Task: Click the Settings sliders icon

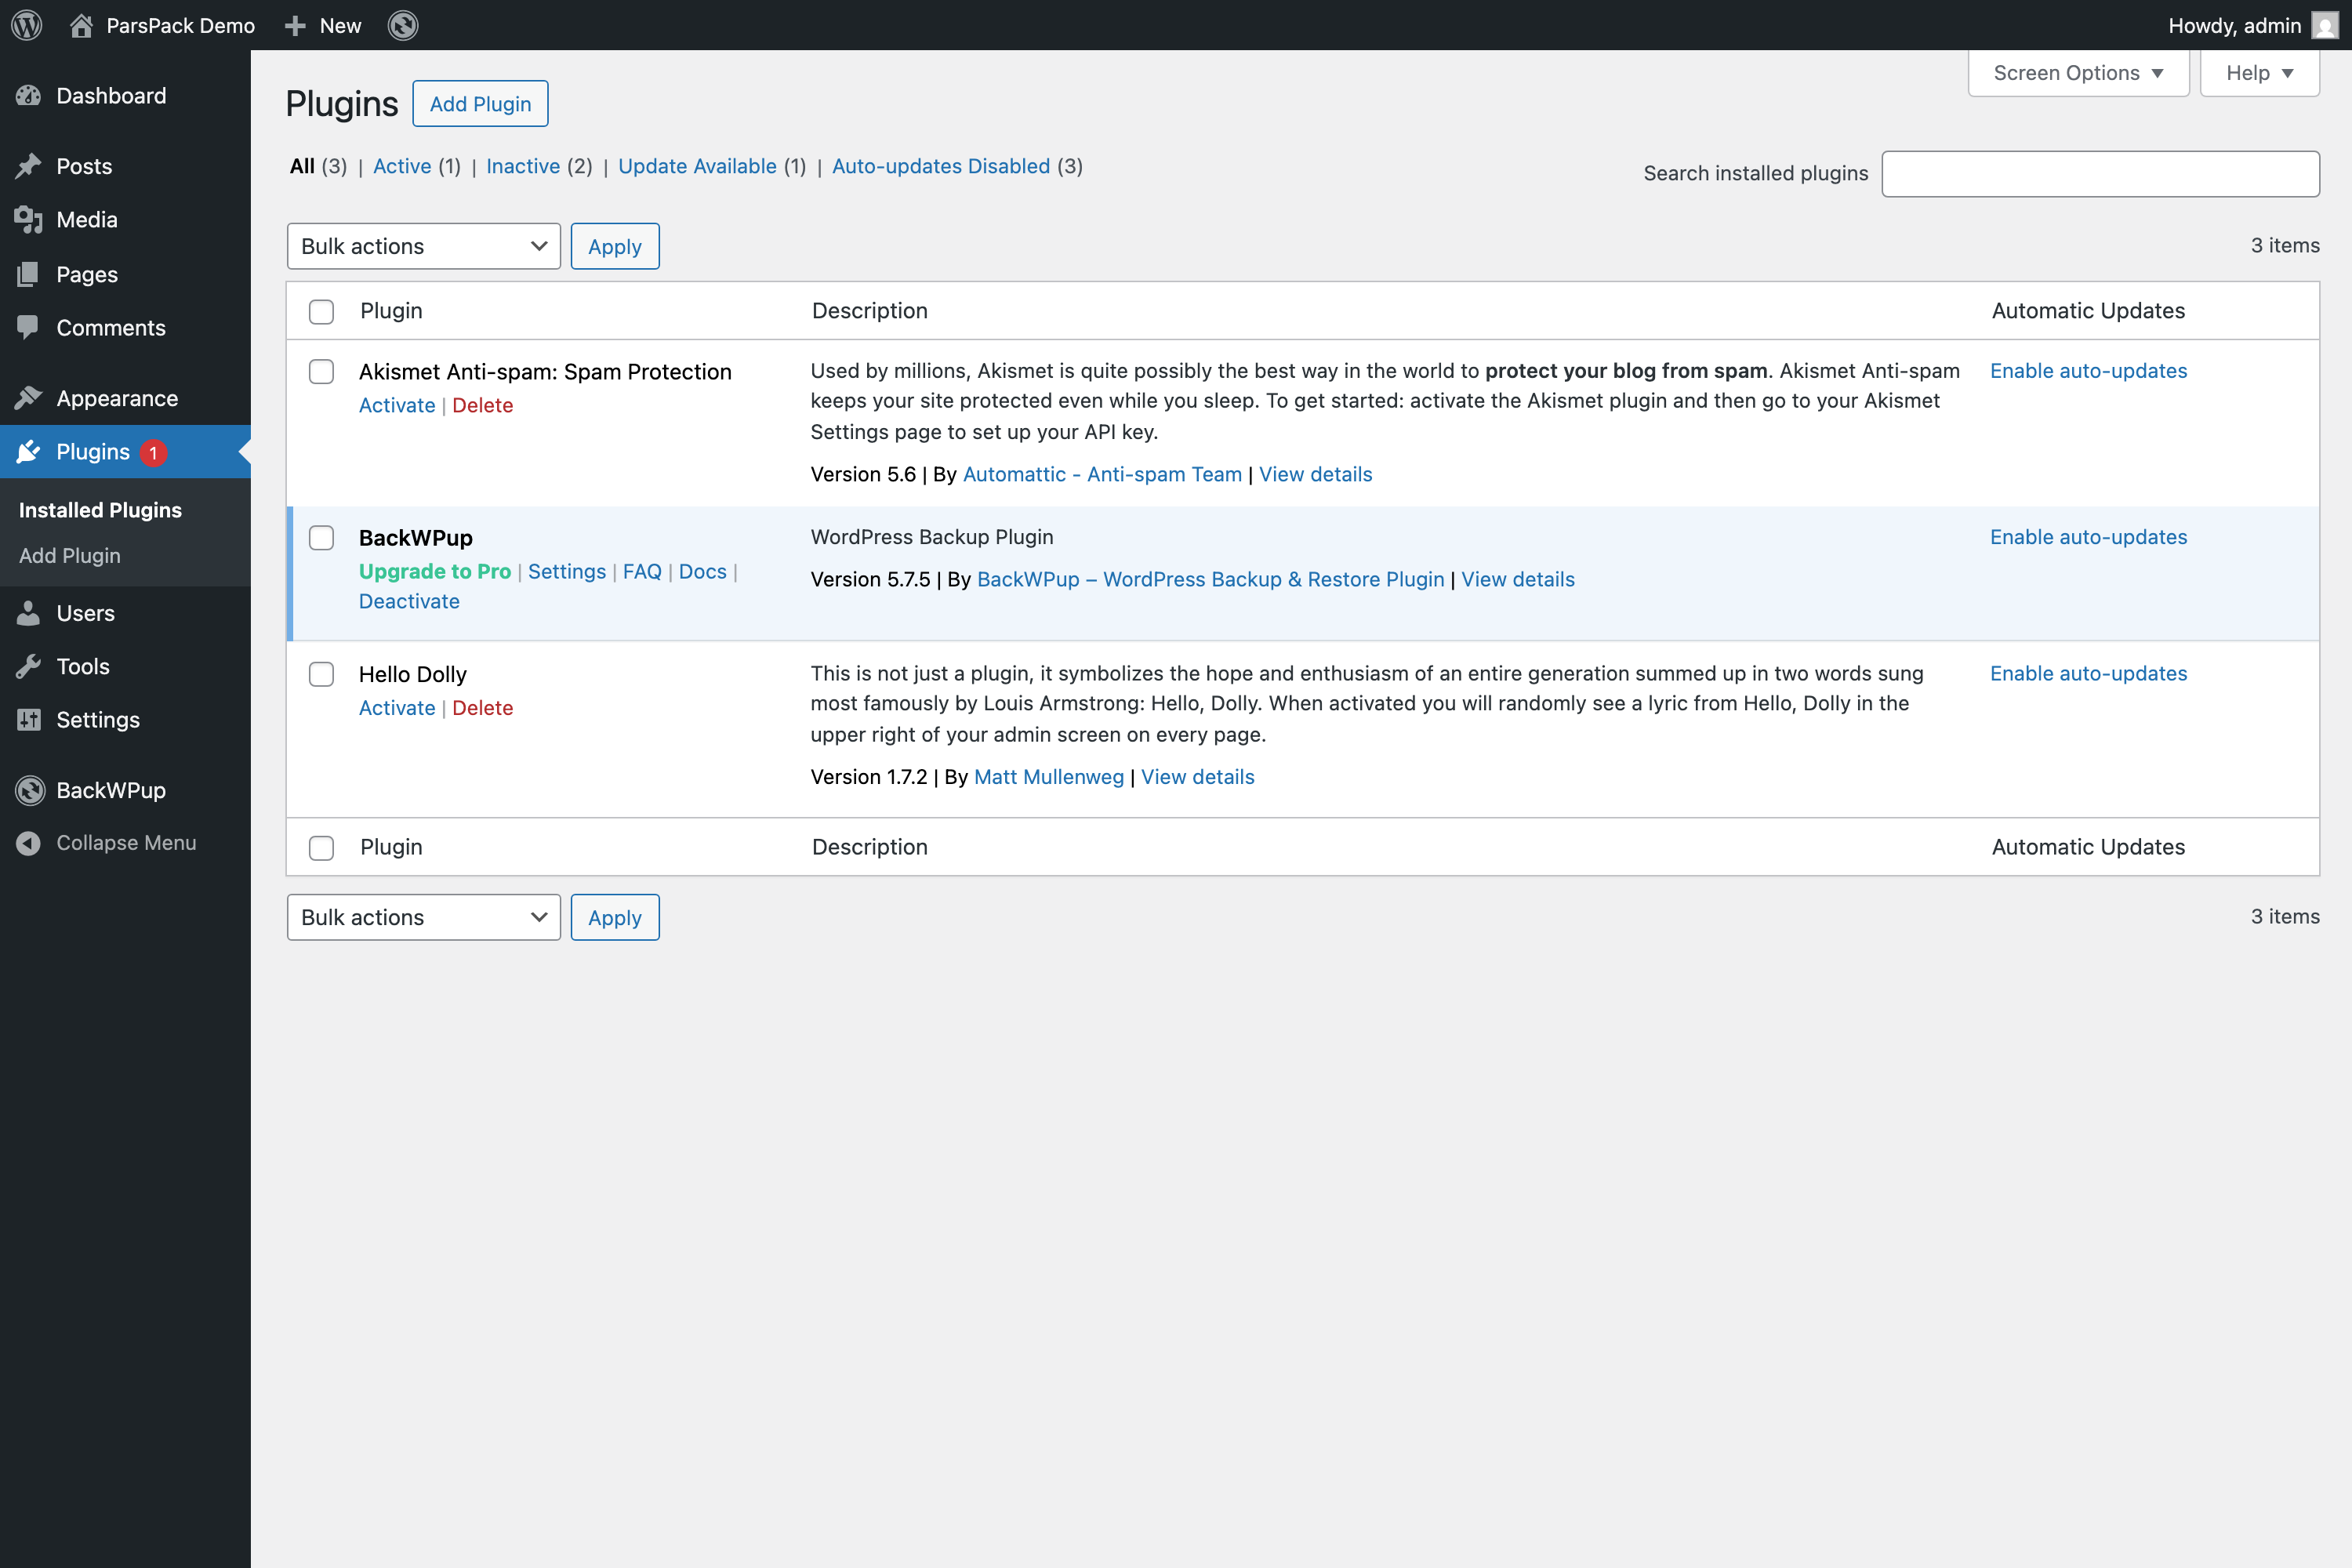Action: 28,720
